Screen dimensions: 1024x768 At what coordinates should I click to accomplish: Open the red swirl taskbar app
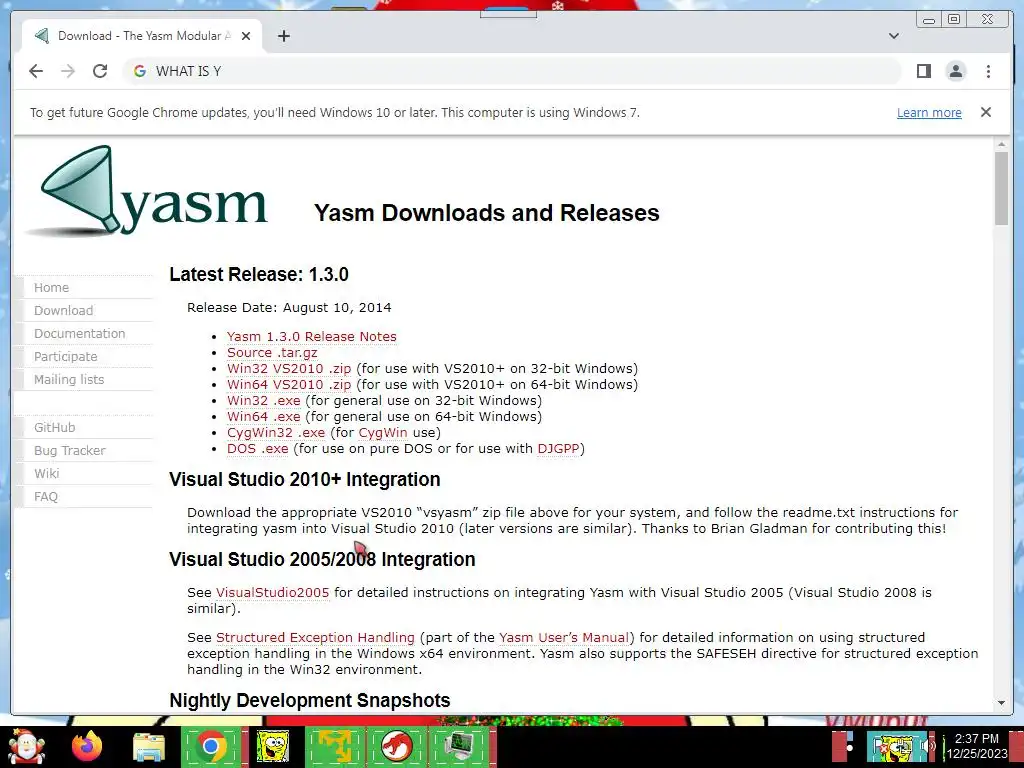coord(396,746)
